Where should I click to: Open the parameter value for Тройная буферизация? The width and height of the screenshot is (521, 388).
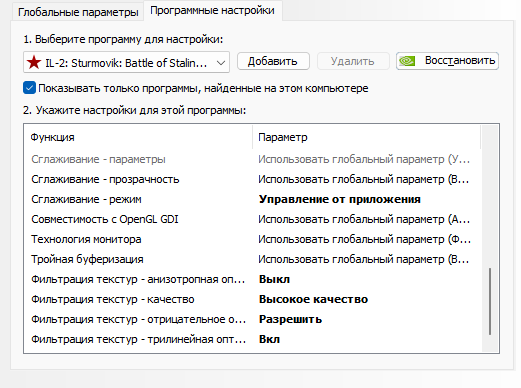tap(364, 259)
